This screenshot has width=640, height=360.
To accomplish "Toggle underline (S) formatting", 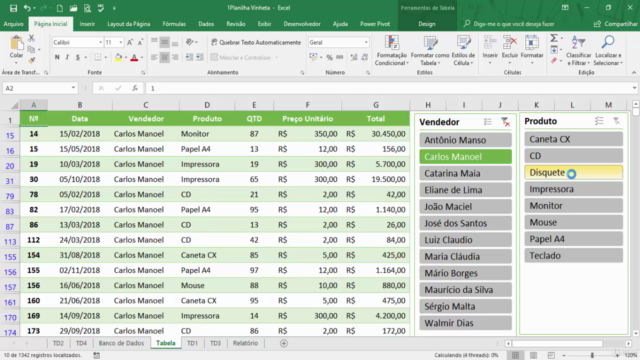I will click(78, 58).
